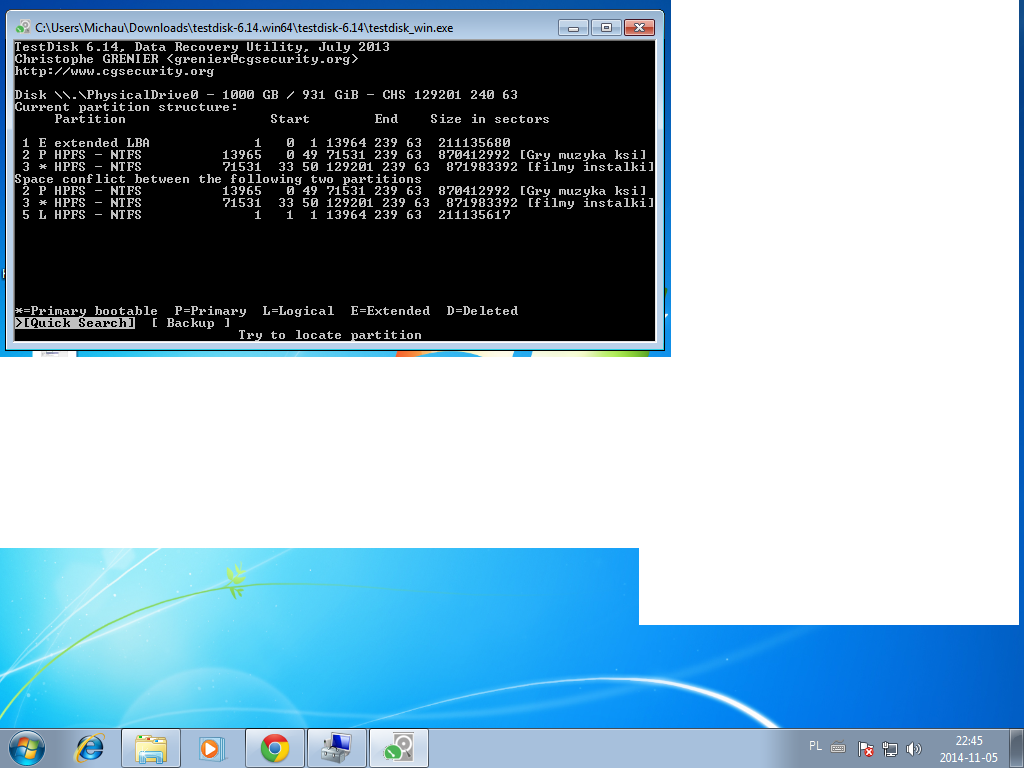Select the Quick Search option

pyautogui.click(x=75, y=323)
